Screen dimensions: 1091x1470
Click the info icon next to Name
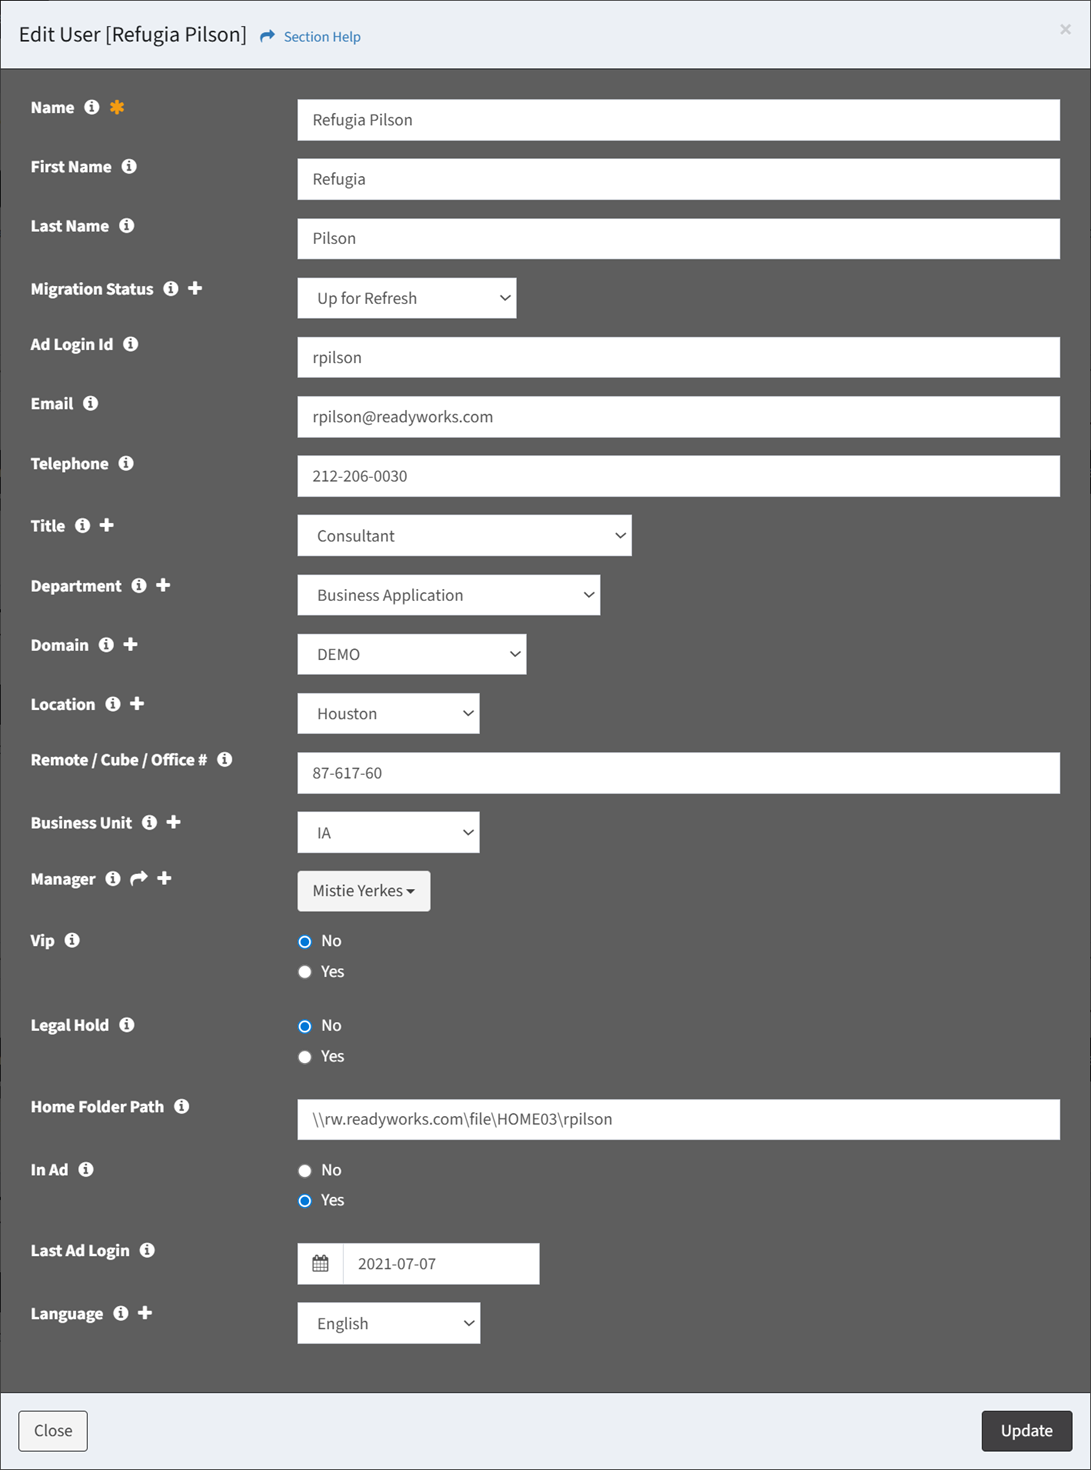tap(92, 107)
